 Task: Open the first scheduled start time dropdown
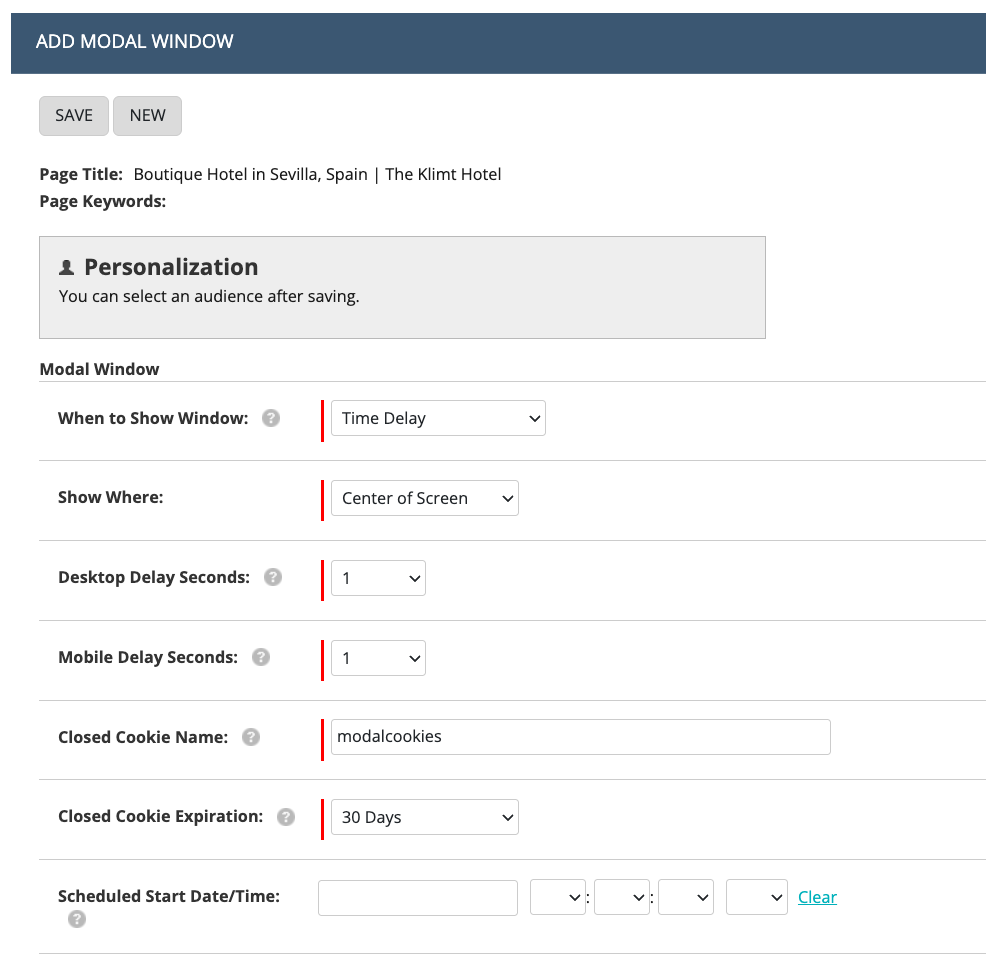558,898
